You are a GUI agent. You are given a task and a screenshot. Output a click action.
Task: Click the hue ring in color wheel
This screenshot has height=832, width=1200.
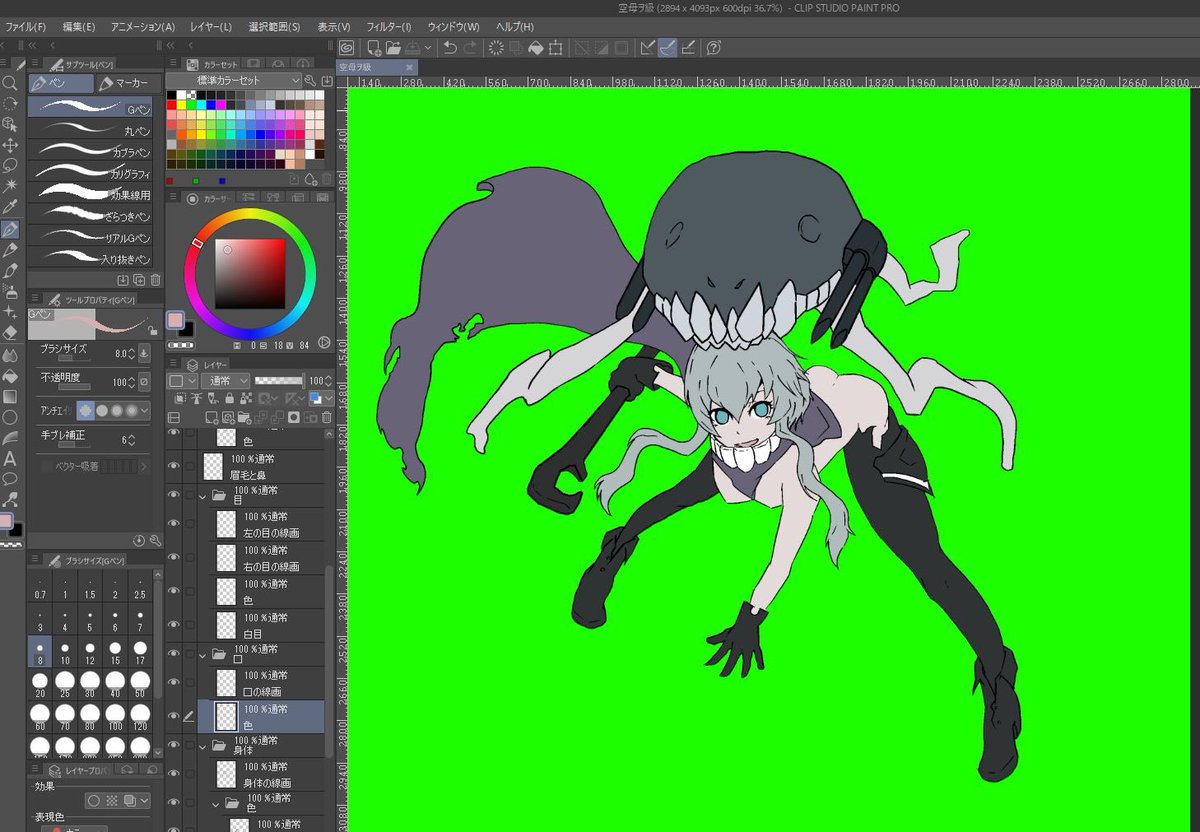tap(250, 215)
